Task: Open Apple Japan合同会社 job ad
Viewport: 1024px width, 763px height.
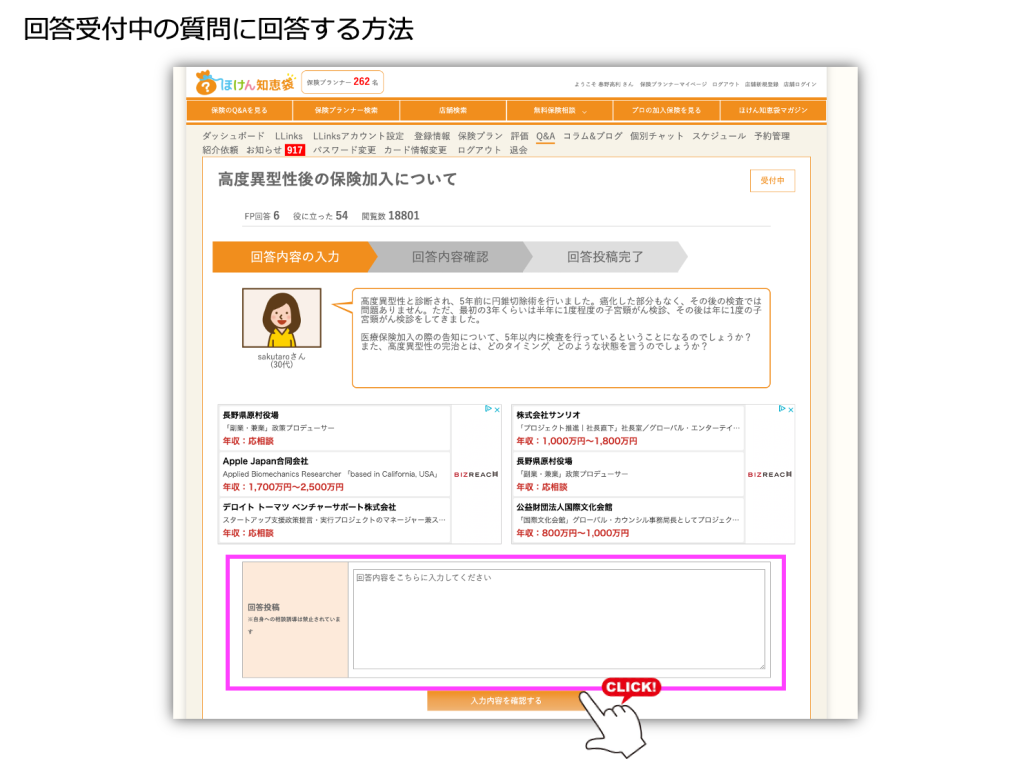Action: (334, 474)
